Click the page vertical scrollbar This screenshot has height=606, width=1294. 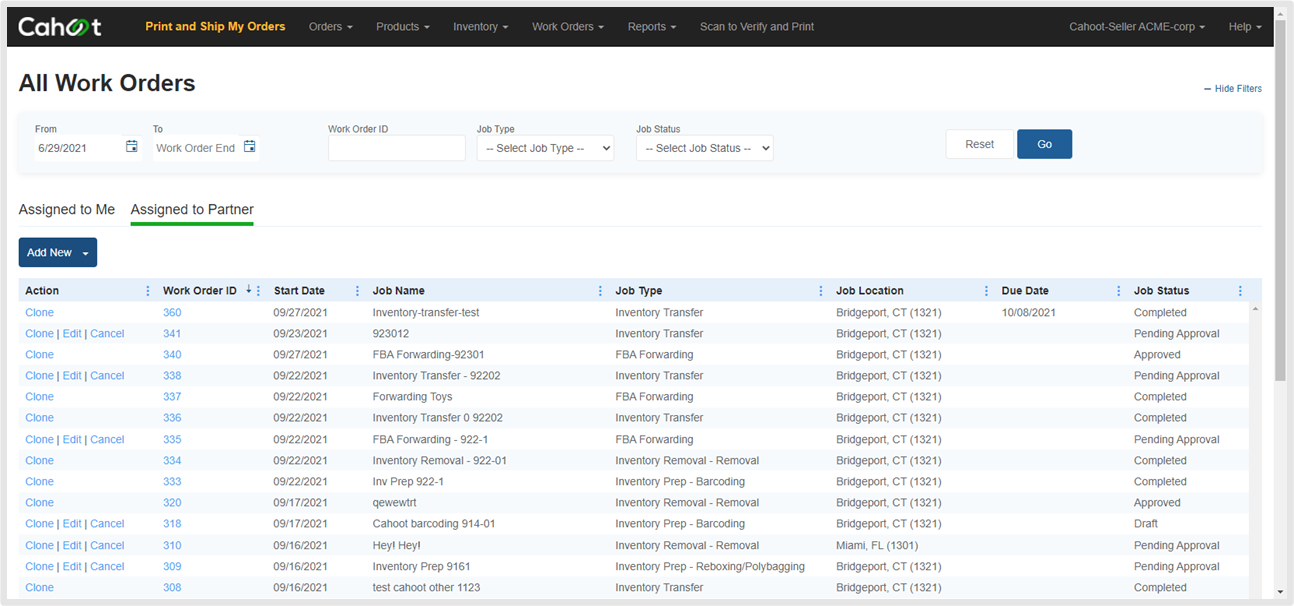[x=1281, y=200]
